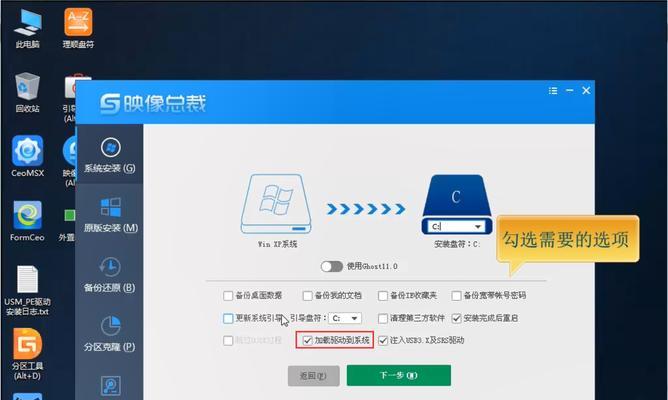Open the 理顺盘符 desktop icon
Image resolution: width=668 pixels, height=400 pixels.
click(78, 29)
